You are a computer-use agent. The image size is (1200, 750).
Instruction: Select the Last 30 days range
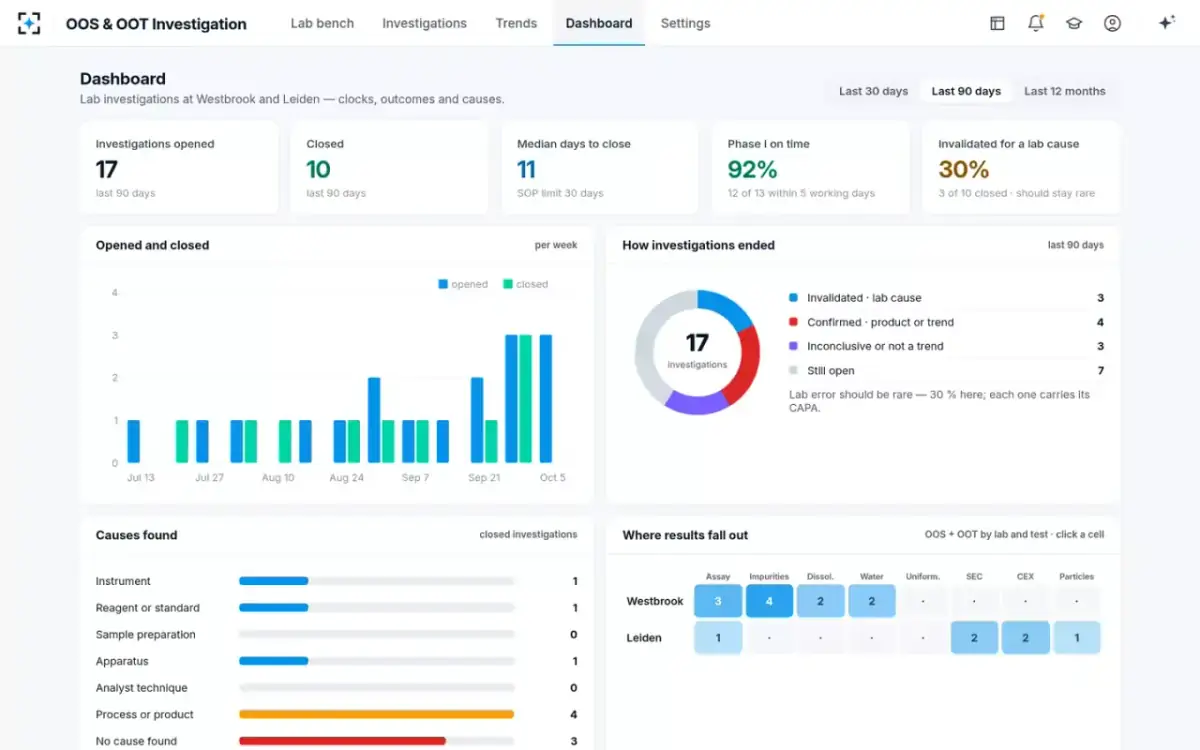click(873, 91)
